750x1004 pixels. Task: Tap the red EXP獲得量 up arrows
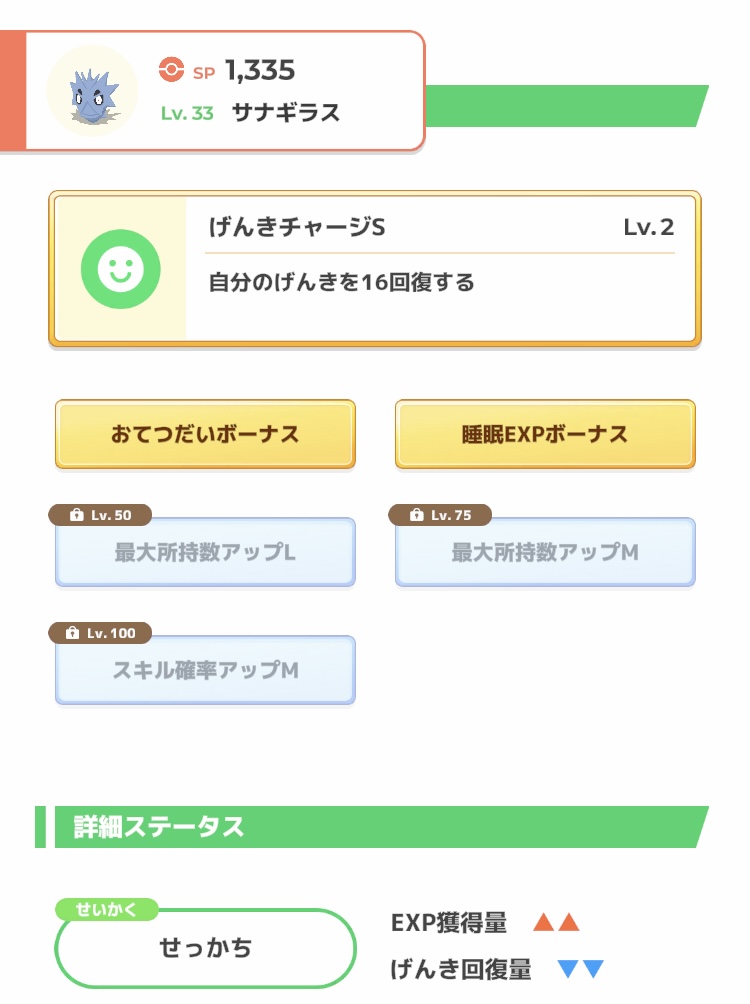556,922
